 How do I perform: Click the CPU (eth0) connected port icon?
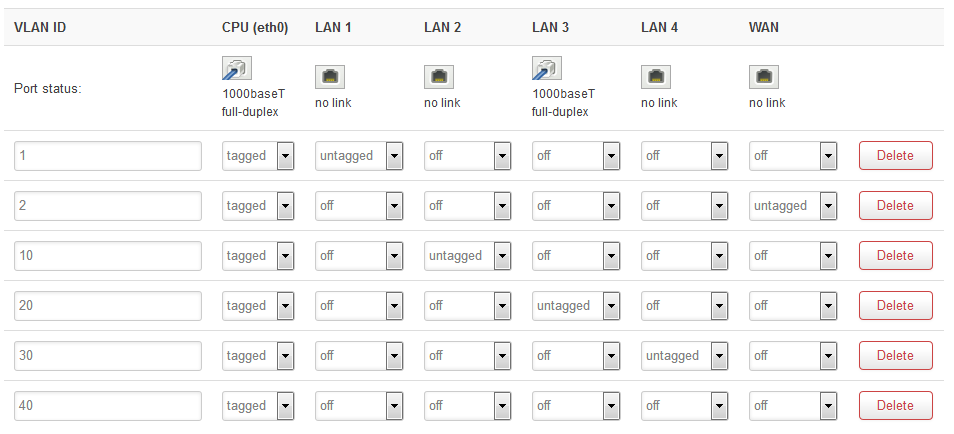point(237,69)
